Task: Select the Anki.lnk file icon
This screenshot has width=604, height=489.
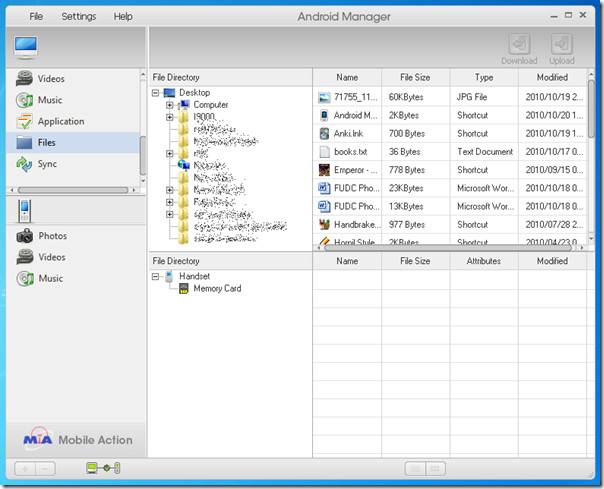Action: pos(324,134)
